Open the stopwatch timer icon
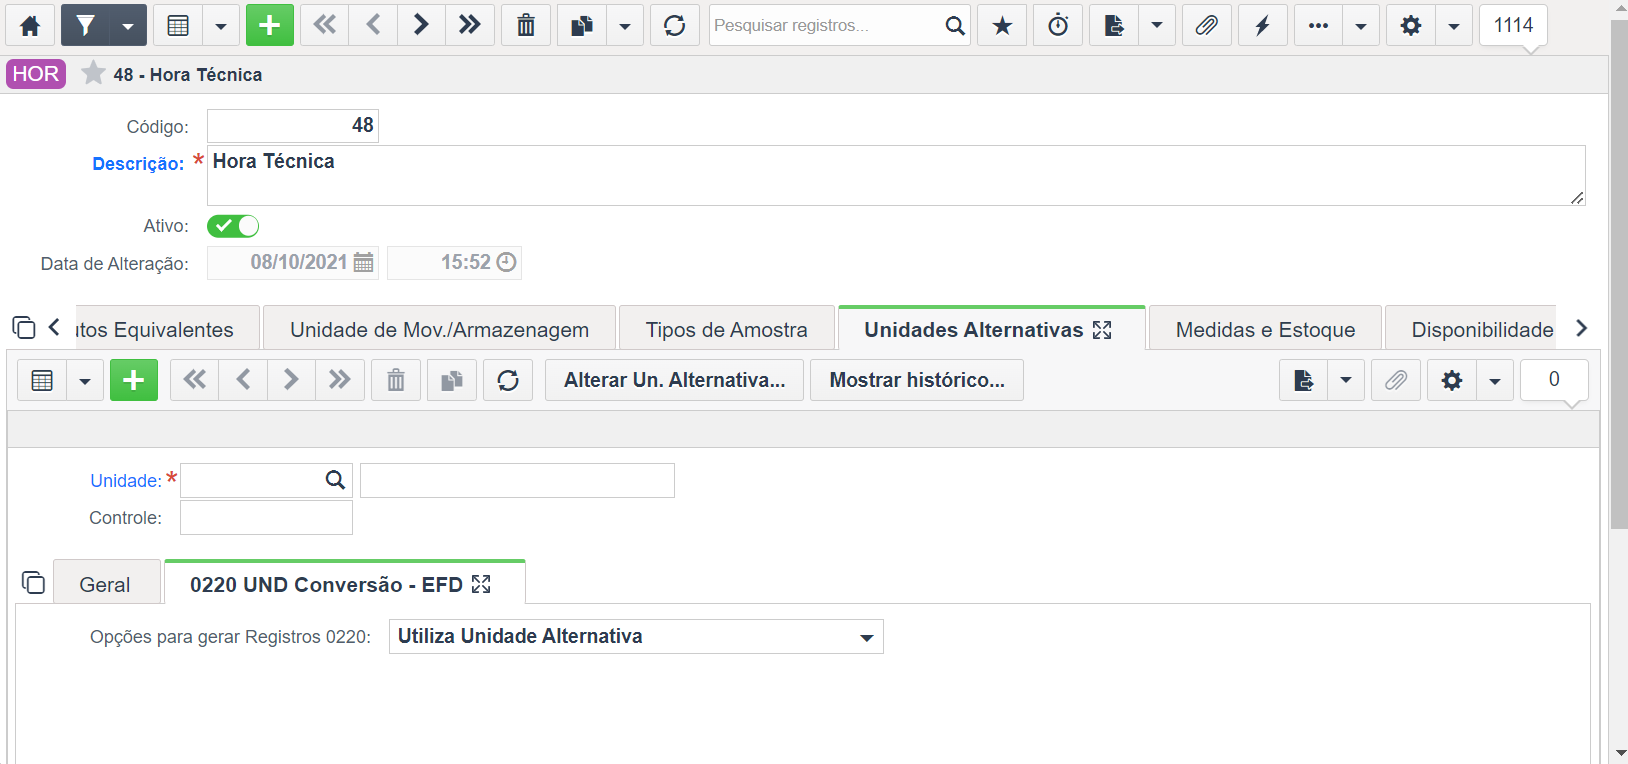 click(1058, 25)
